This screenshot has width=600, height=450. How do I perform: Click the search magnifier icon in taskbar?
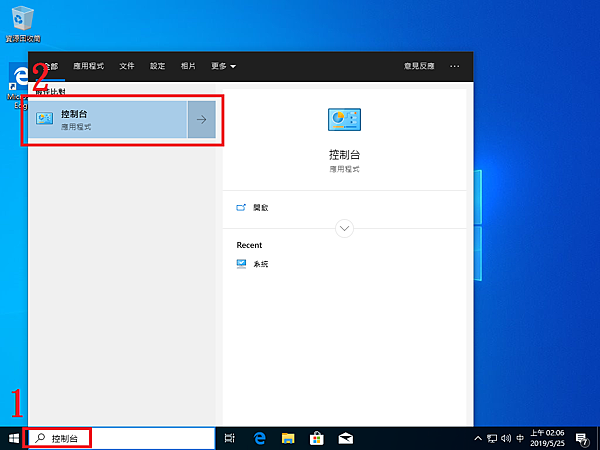pyautogui.click(x=40, y=438)
